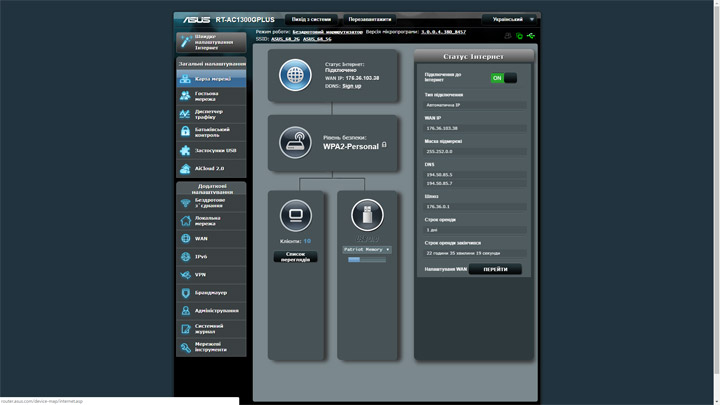Open the Диспетчер трафіку traffic manager icon
720x405 pixels.
tap(185, 114)
